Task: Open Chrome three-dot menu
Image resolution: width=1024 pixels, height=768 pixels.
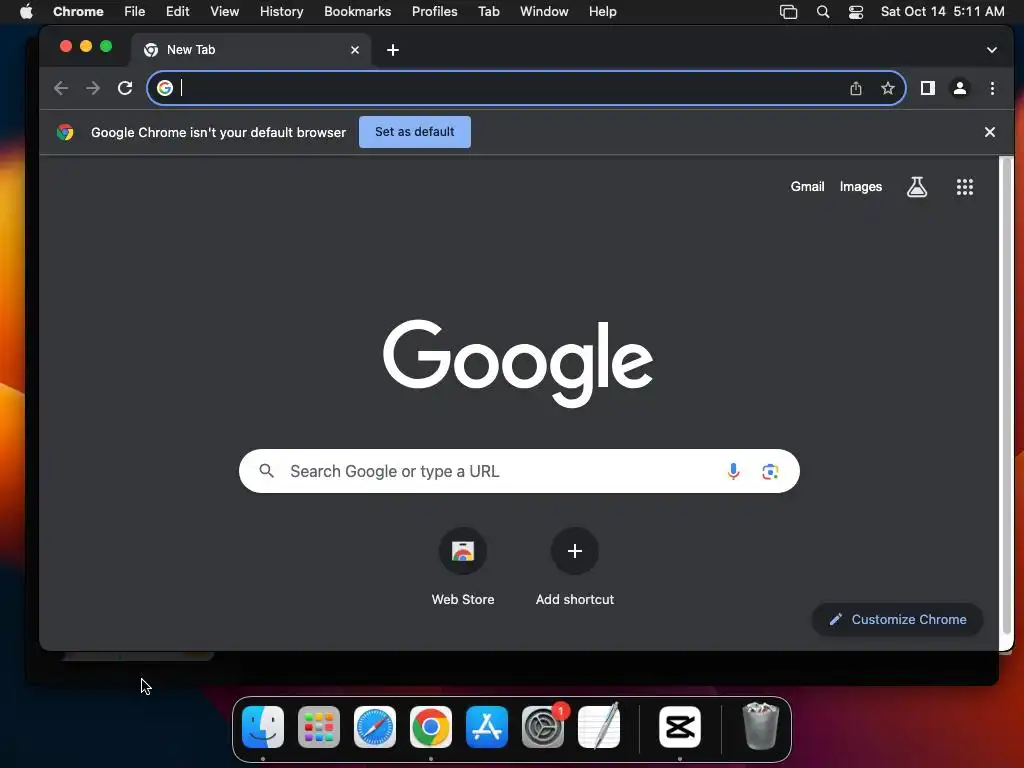Action: (992, 88)
